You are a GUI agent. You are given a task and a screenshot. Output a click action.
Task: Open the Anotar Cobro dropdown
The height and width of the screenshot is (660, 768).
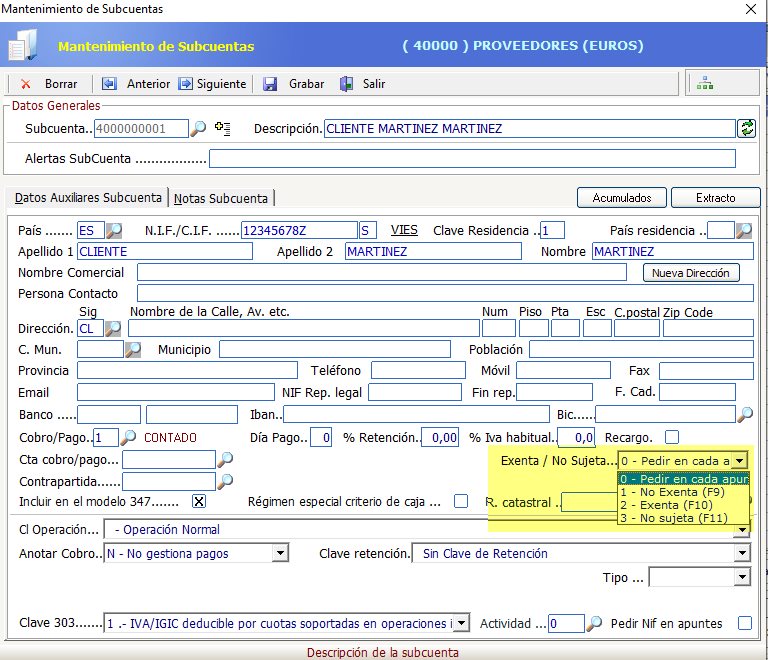point(280,553)
